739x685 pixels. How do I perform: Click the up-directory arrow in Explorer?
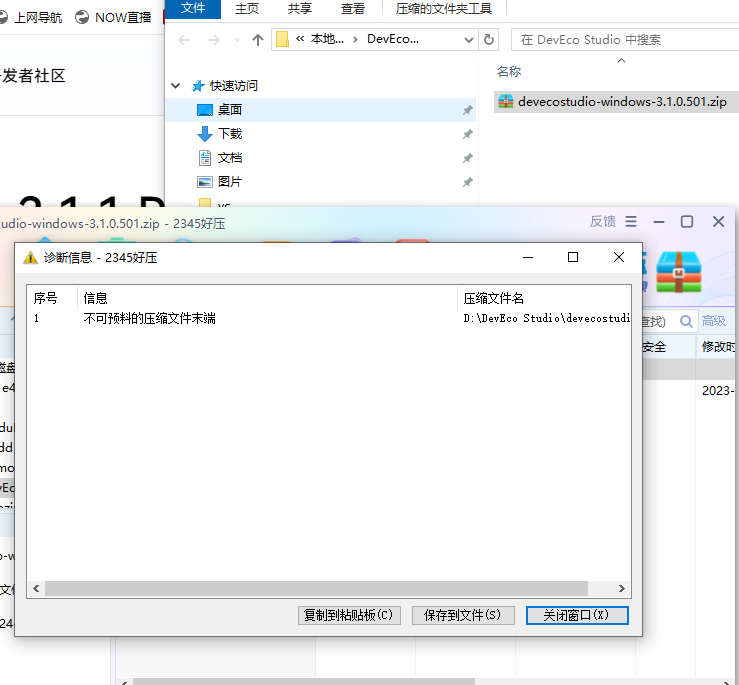click(258, 40)
